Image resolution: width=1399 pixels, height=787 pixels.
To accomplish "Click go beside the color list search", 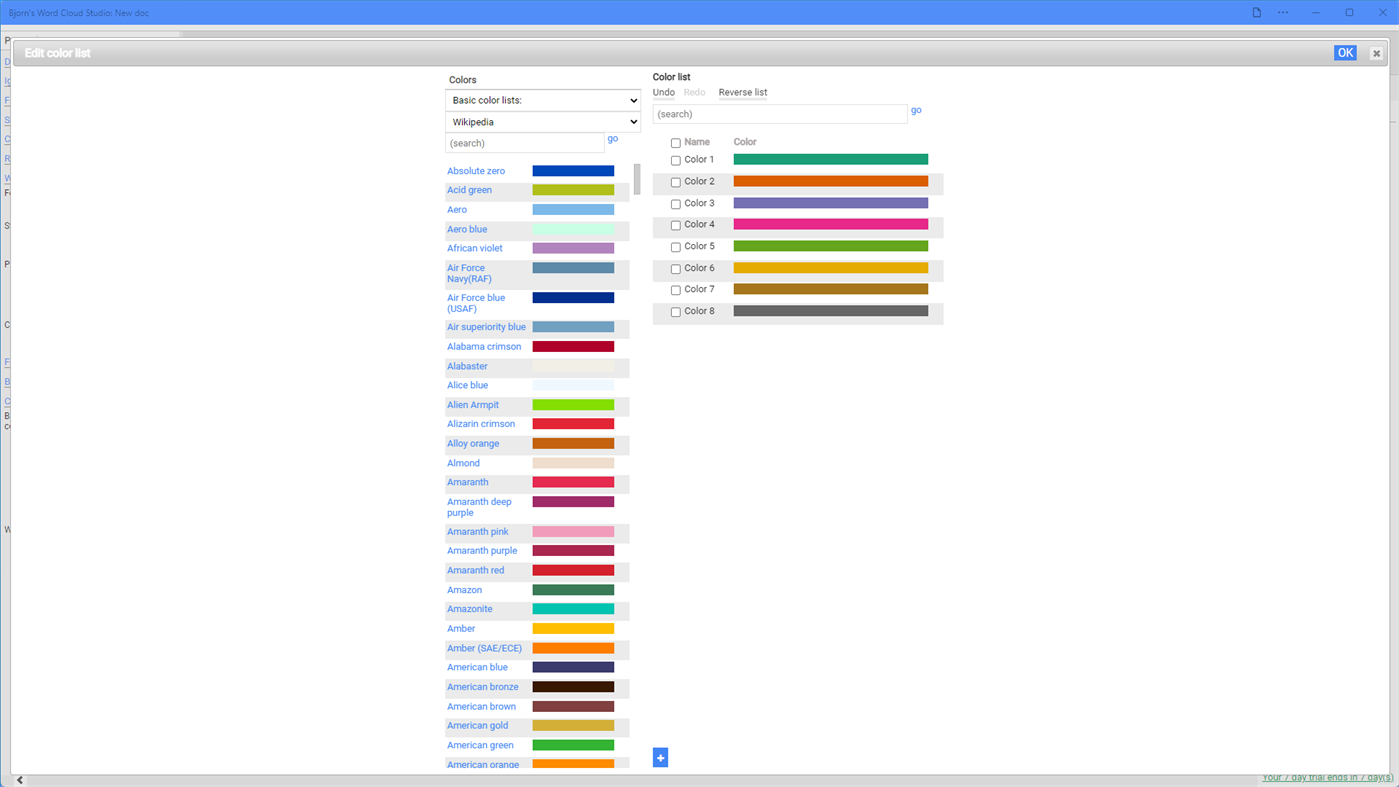I will [915, 110].
